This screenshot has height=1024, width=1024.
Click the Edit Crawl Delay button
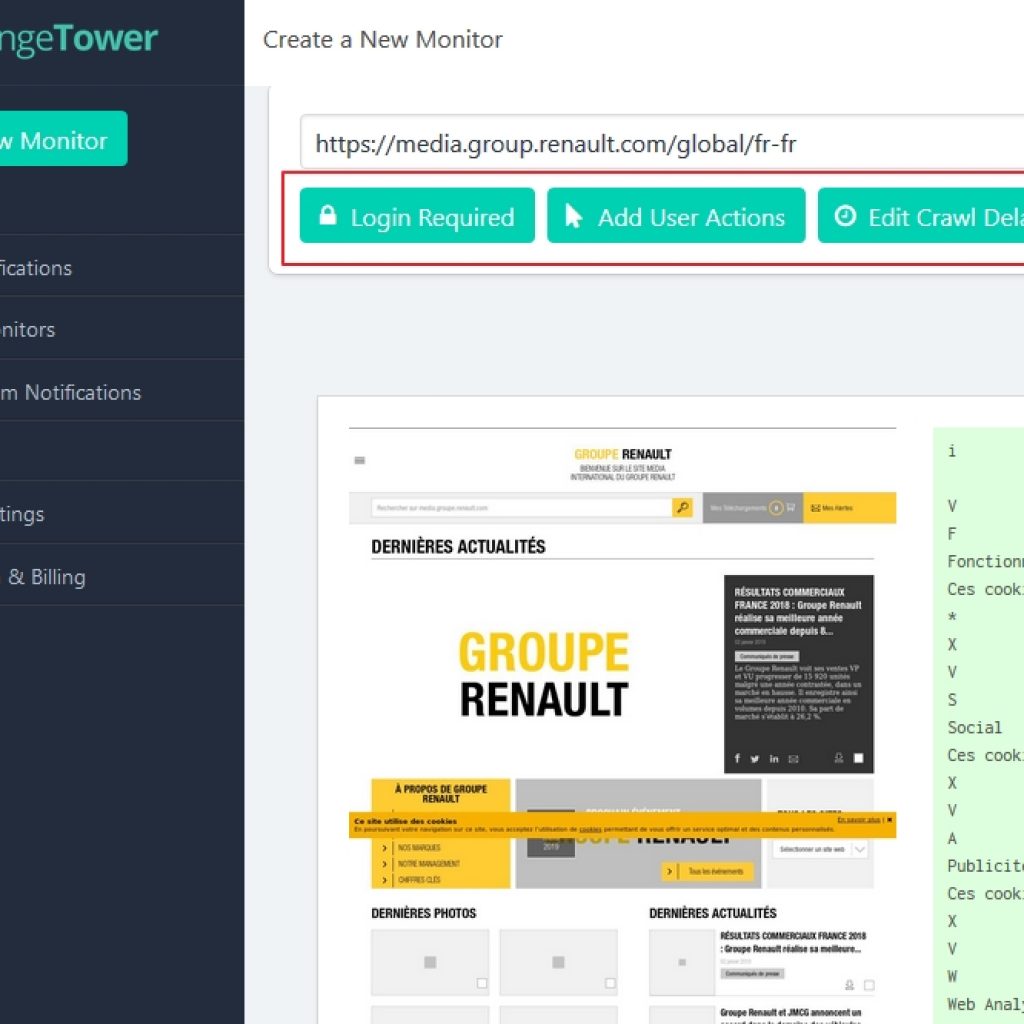921,216
